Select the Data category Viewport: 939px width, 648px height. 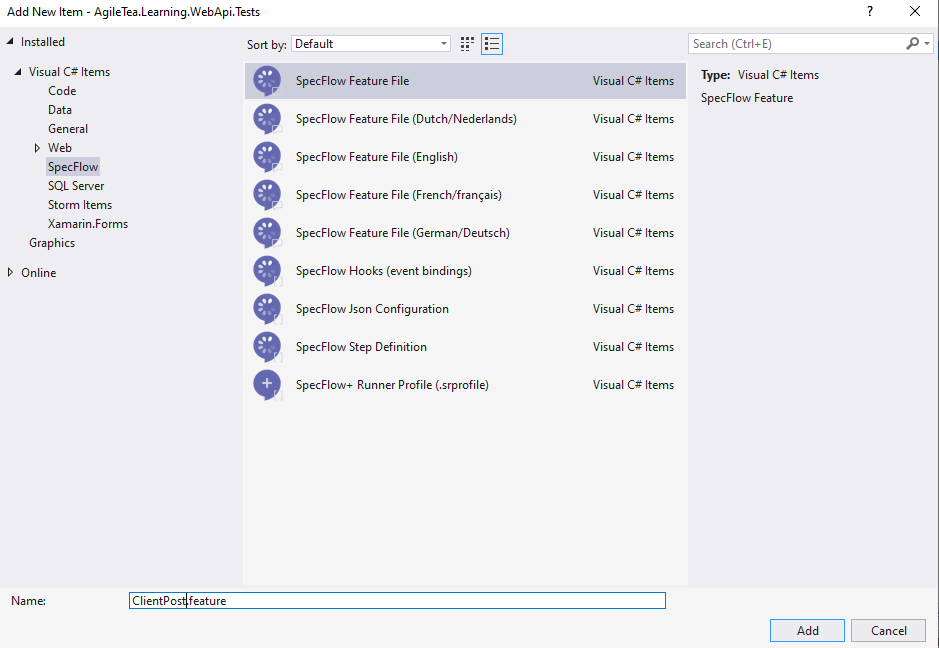click(60, 110)
